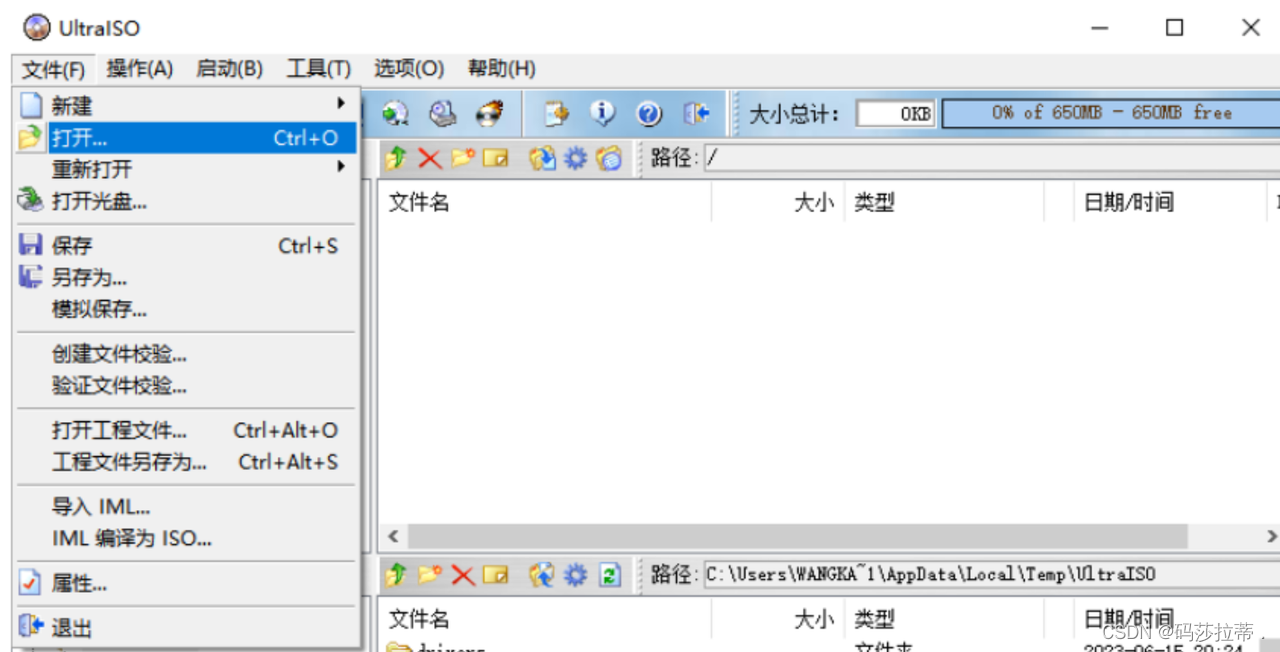
Task: Open help via the blue question mark icon
Action: (x=650, y=113)
